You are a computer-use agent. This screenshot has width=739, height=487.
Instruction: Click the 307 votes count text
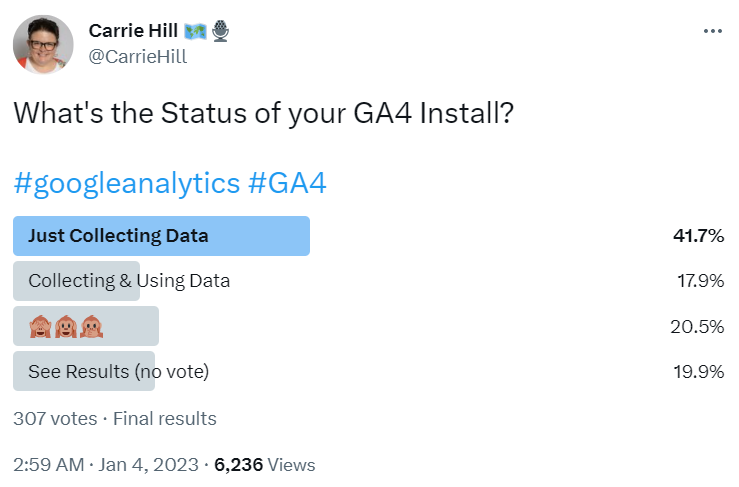[x=55, y=419]
